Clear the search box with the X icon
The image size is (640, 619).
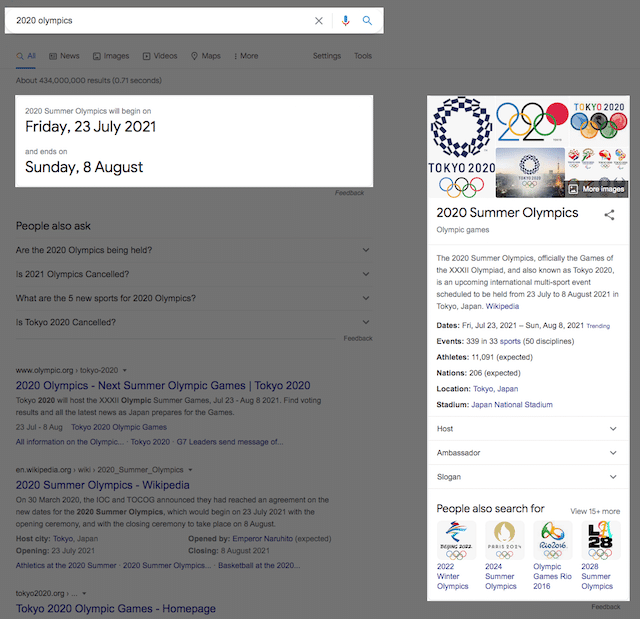pos(319,20)
